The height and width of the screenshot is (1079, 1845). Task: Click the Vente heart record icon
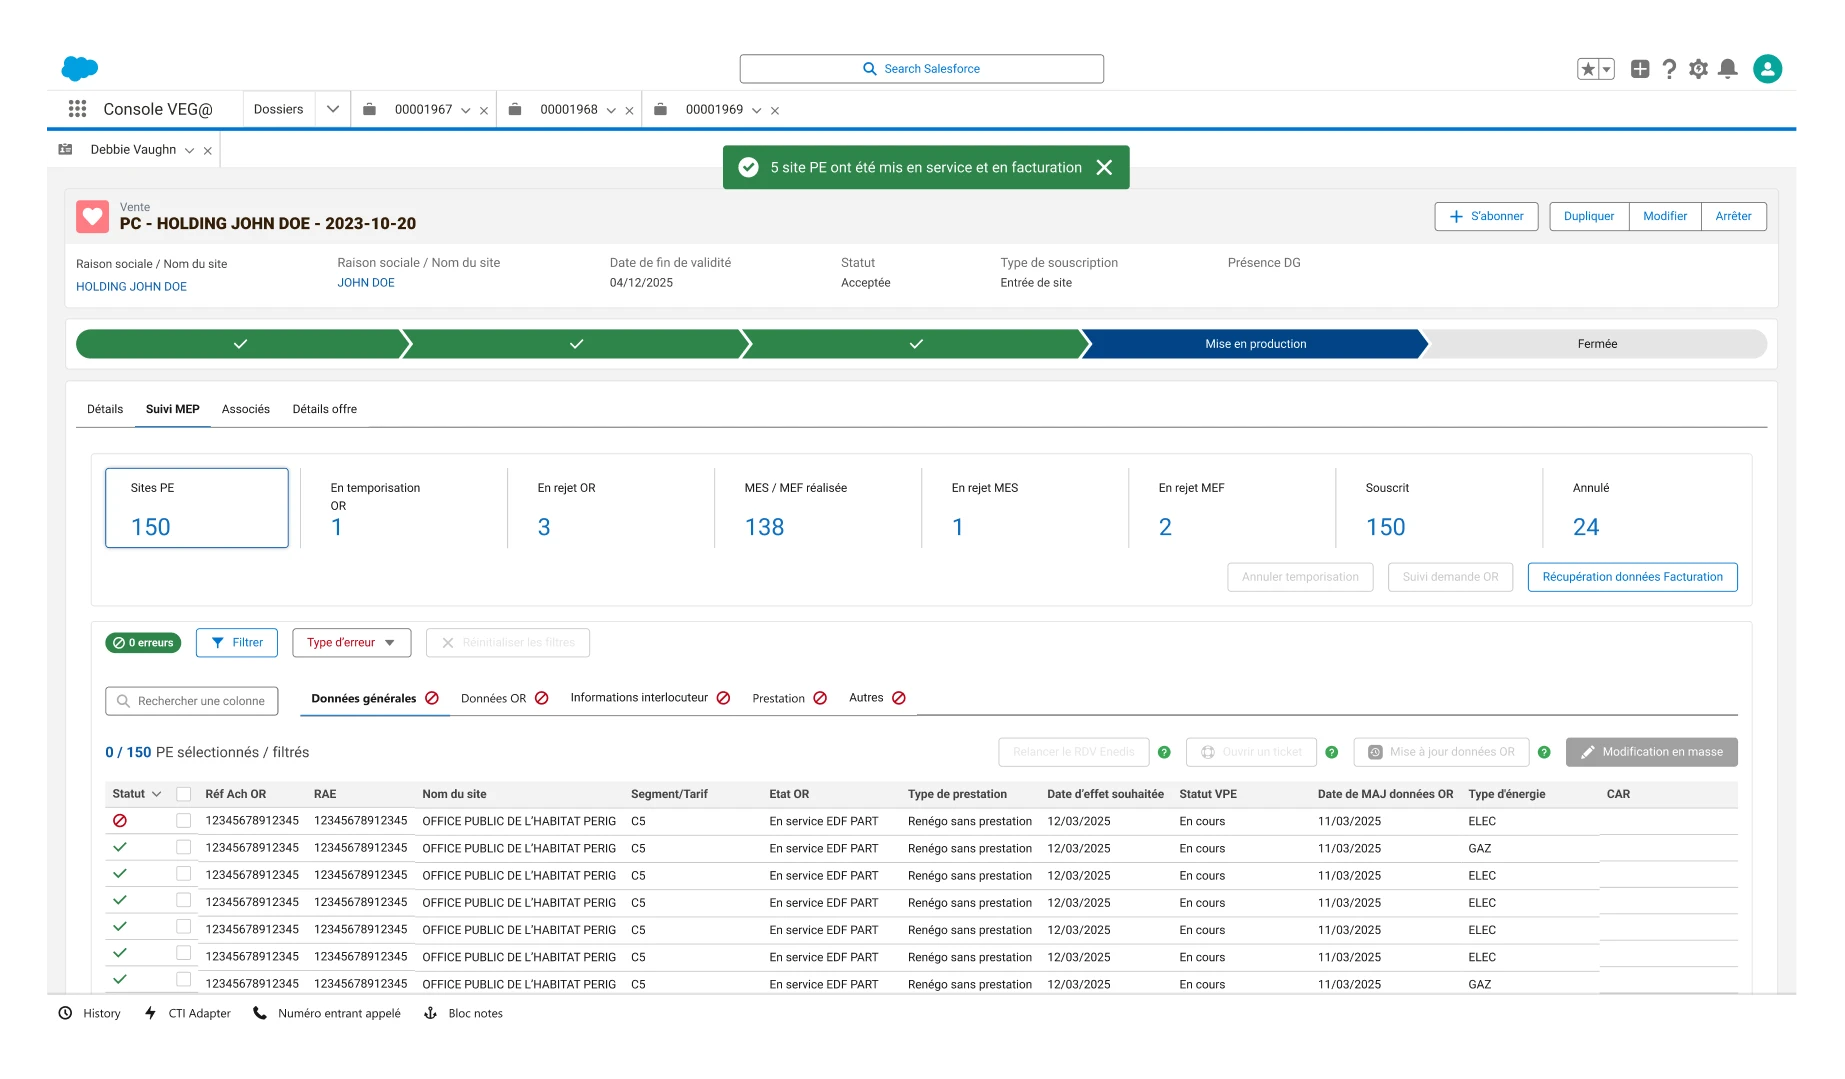pos(93,216)
